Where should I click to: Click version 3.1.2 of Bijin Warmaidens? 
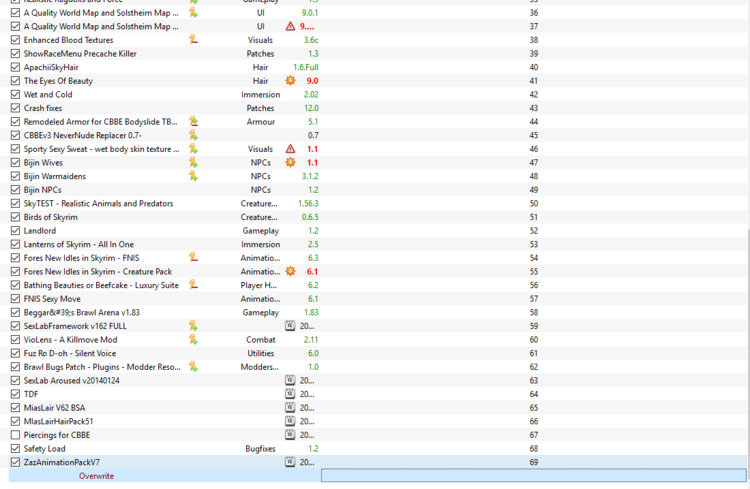(310, 176)
